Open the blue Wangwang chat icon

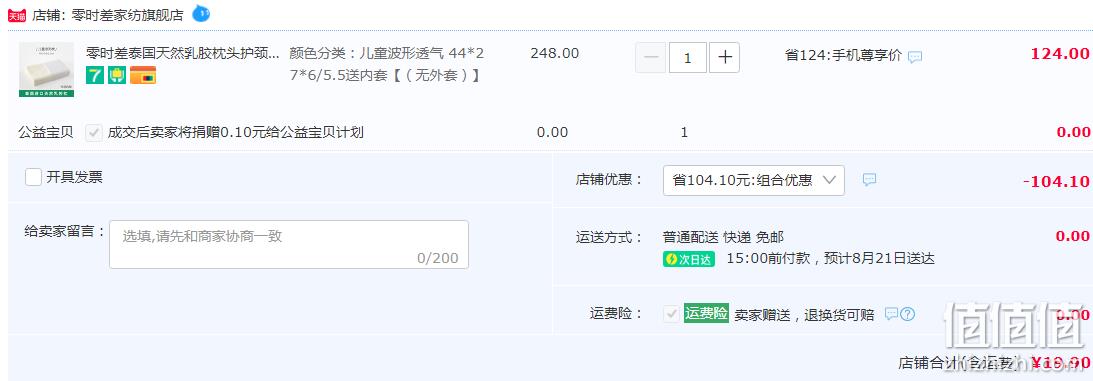click(201, 13)
